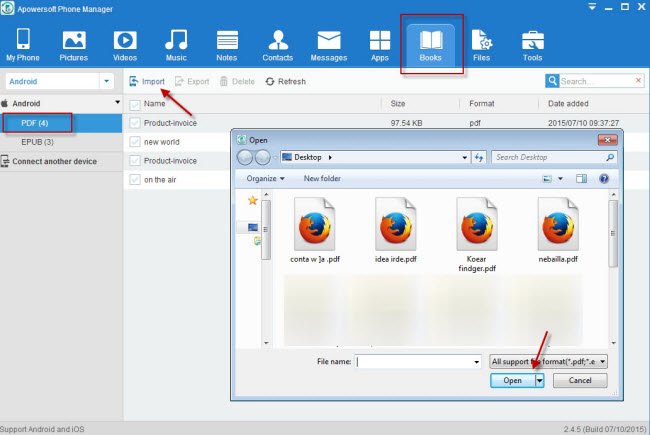Open the Contacts section
The width and height of the screenshot is (650, 435).
278,45
